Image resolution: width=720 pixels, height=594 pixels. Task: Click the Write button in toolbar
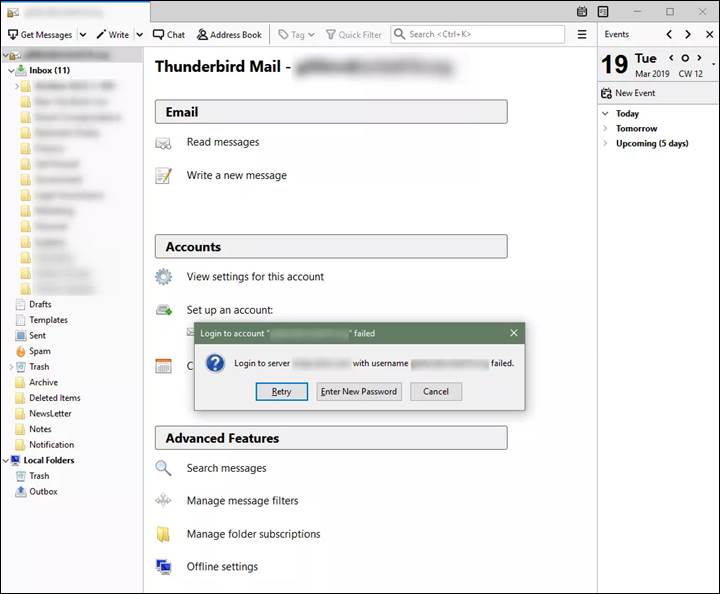[x=113, y=34]
